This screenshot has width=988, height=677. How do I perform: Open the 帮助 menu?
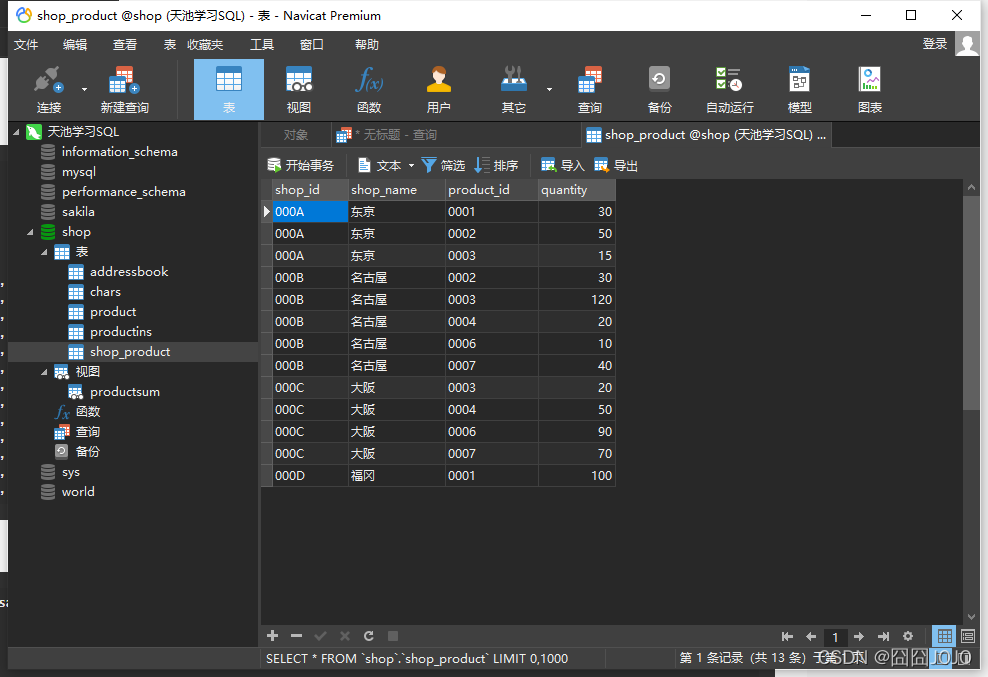click(x=367, y=45)
